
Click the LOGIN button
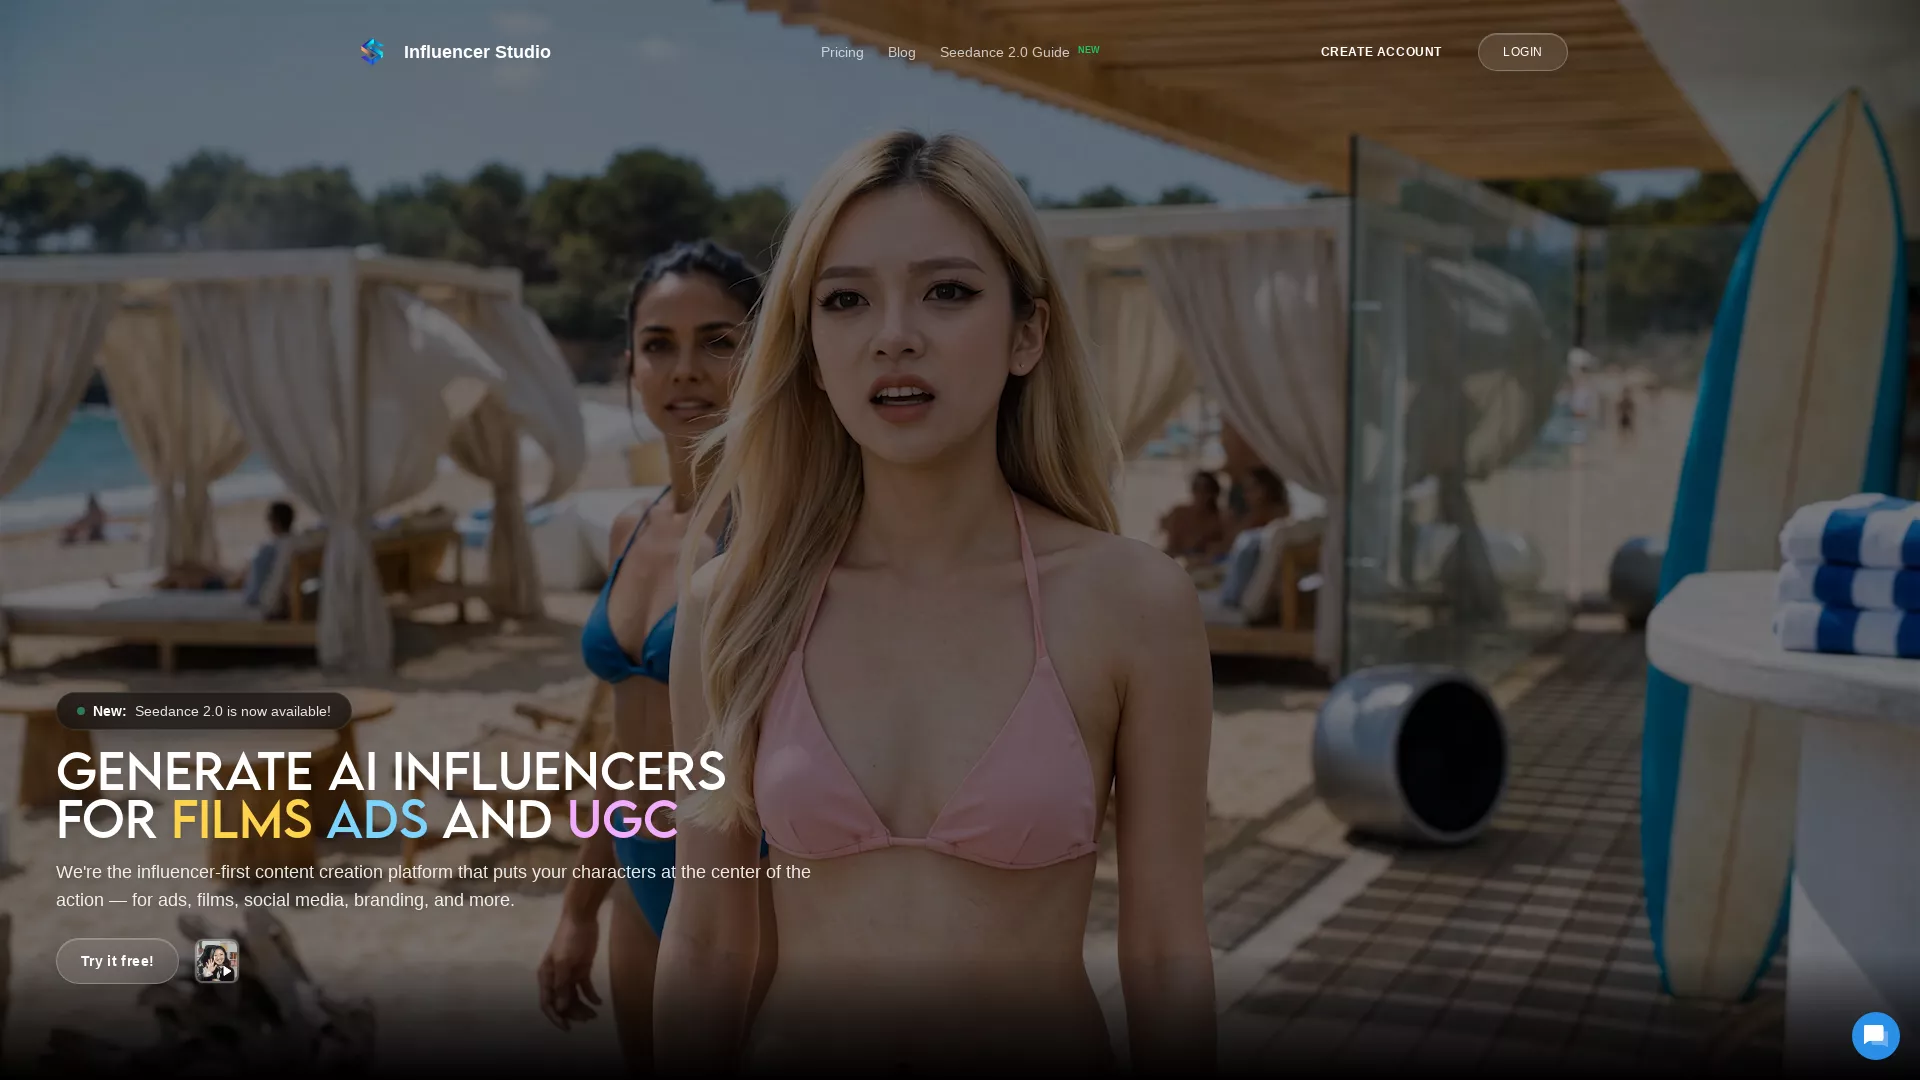click(1522, 51)
